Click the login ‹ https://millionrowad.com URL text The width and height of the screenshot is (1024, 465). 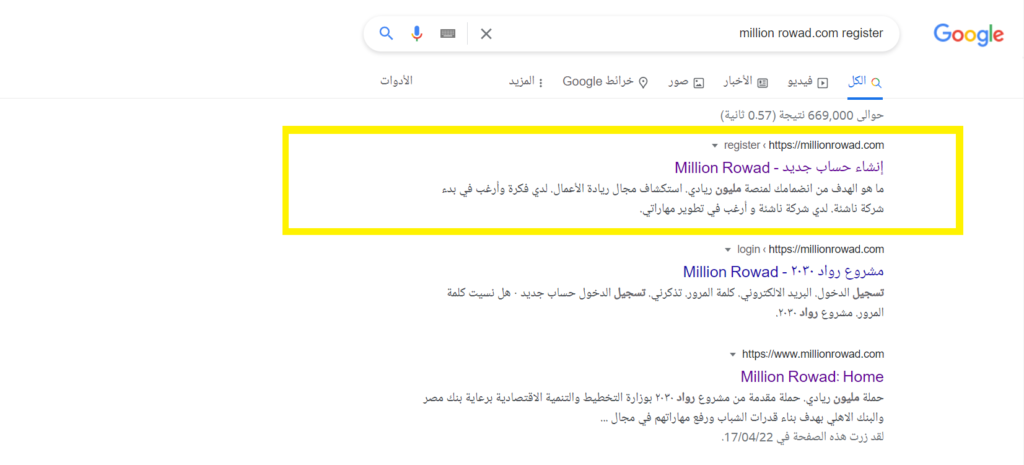[x=810, y=249]
